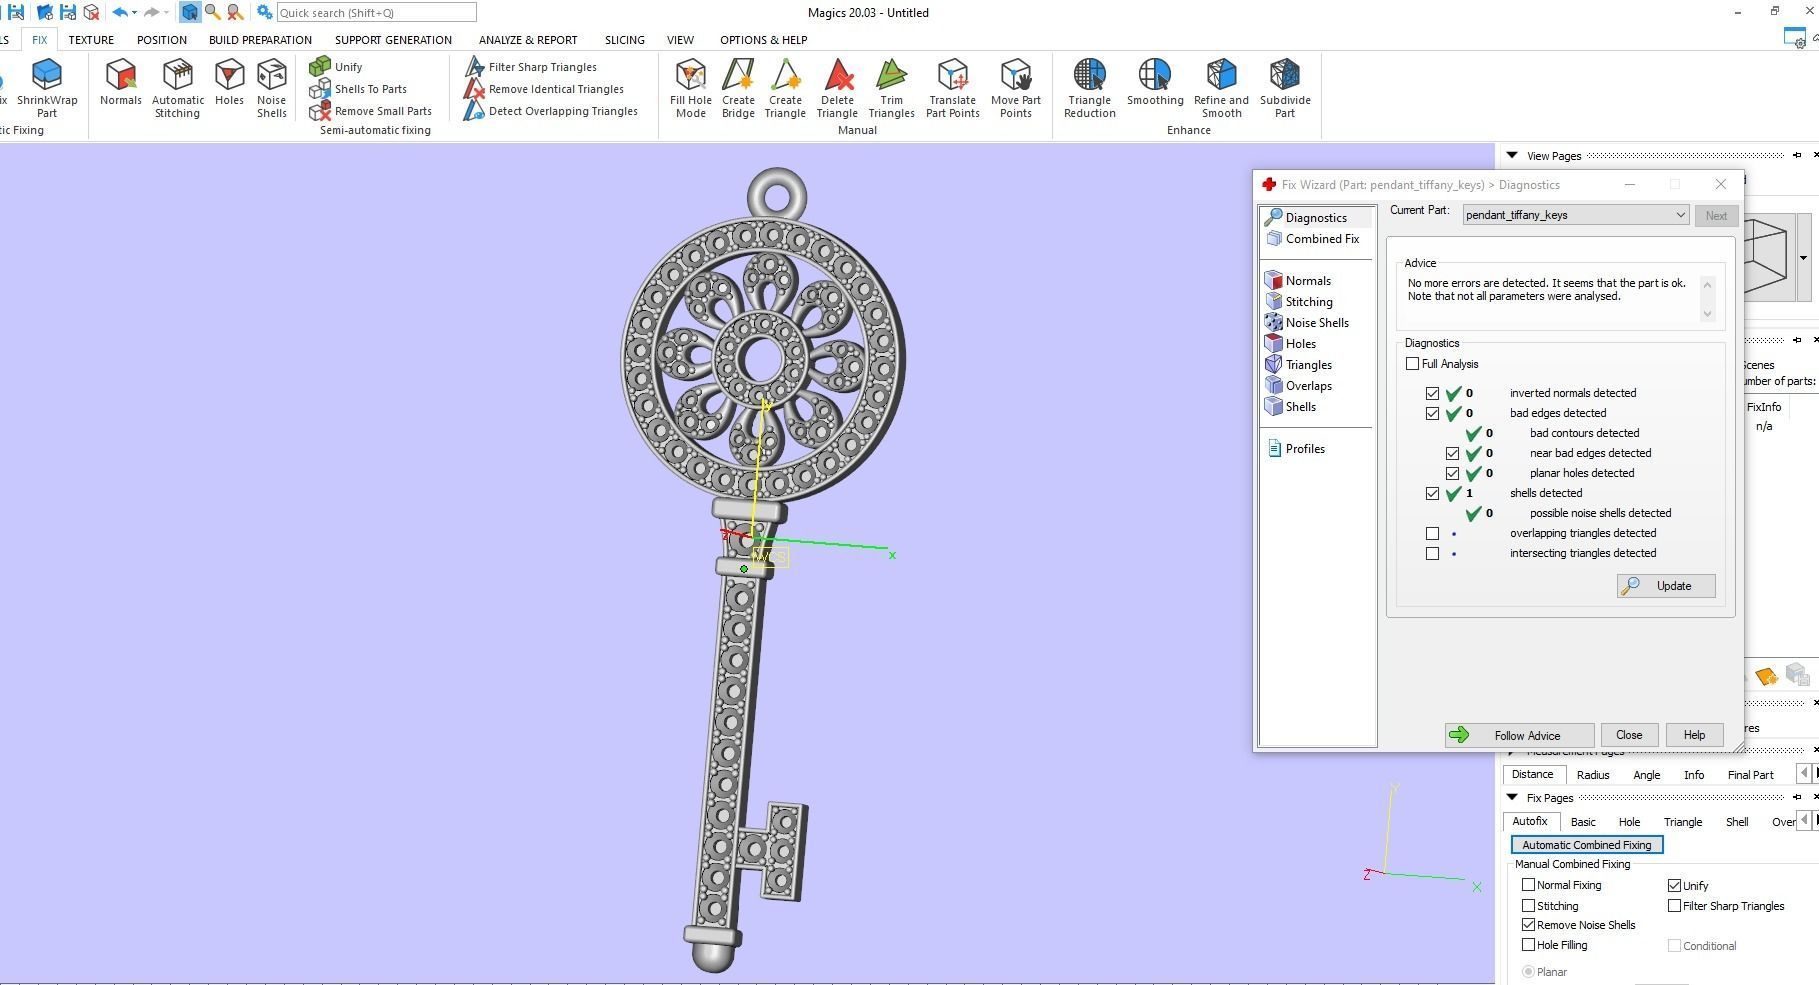
Task: Toggle near bad edges detected checkbox
Action: (1452, 453)
